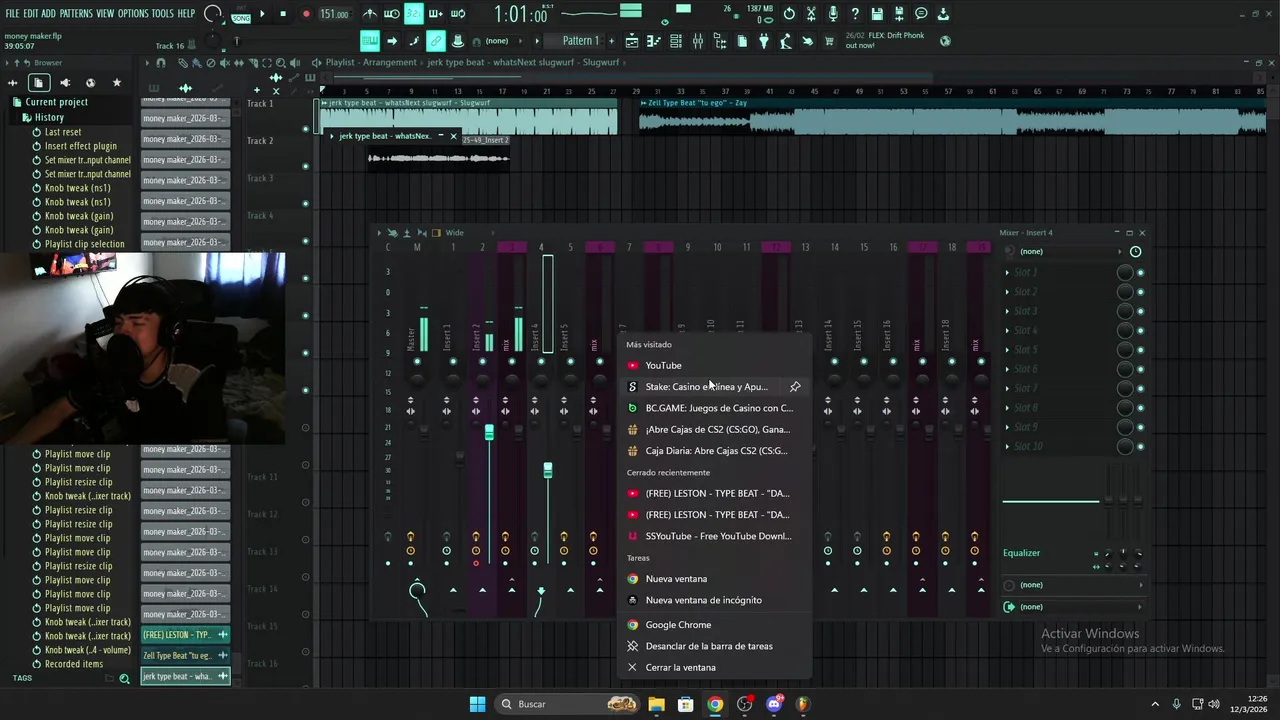Open the TOOLS menu

[x=162, y=14]
